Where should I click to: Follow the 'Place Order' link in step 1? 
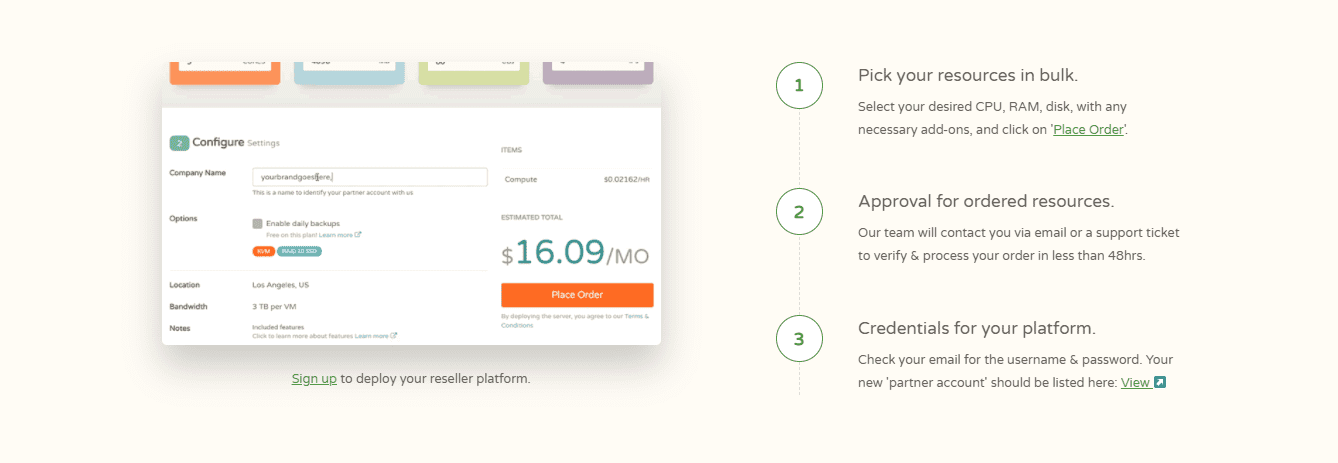tap(1089, 130)
